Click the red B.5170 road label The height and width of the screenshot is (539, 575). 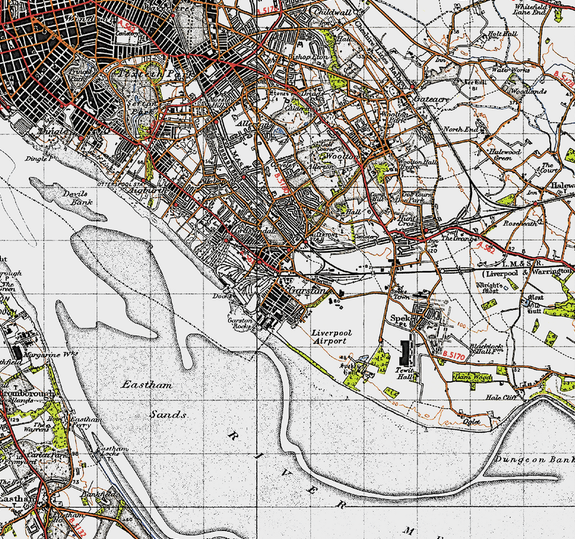(454, 355)
